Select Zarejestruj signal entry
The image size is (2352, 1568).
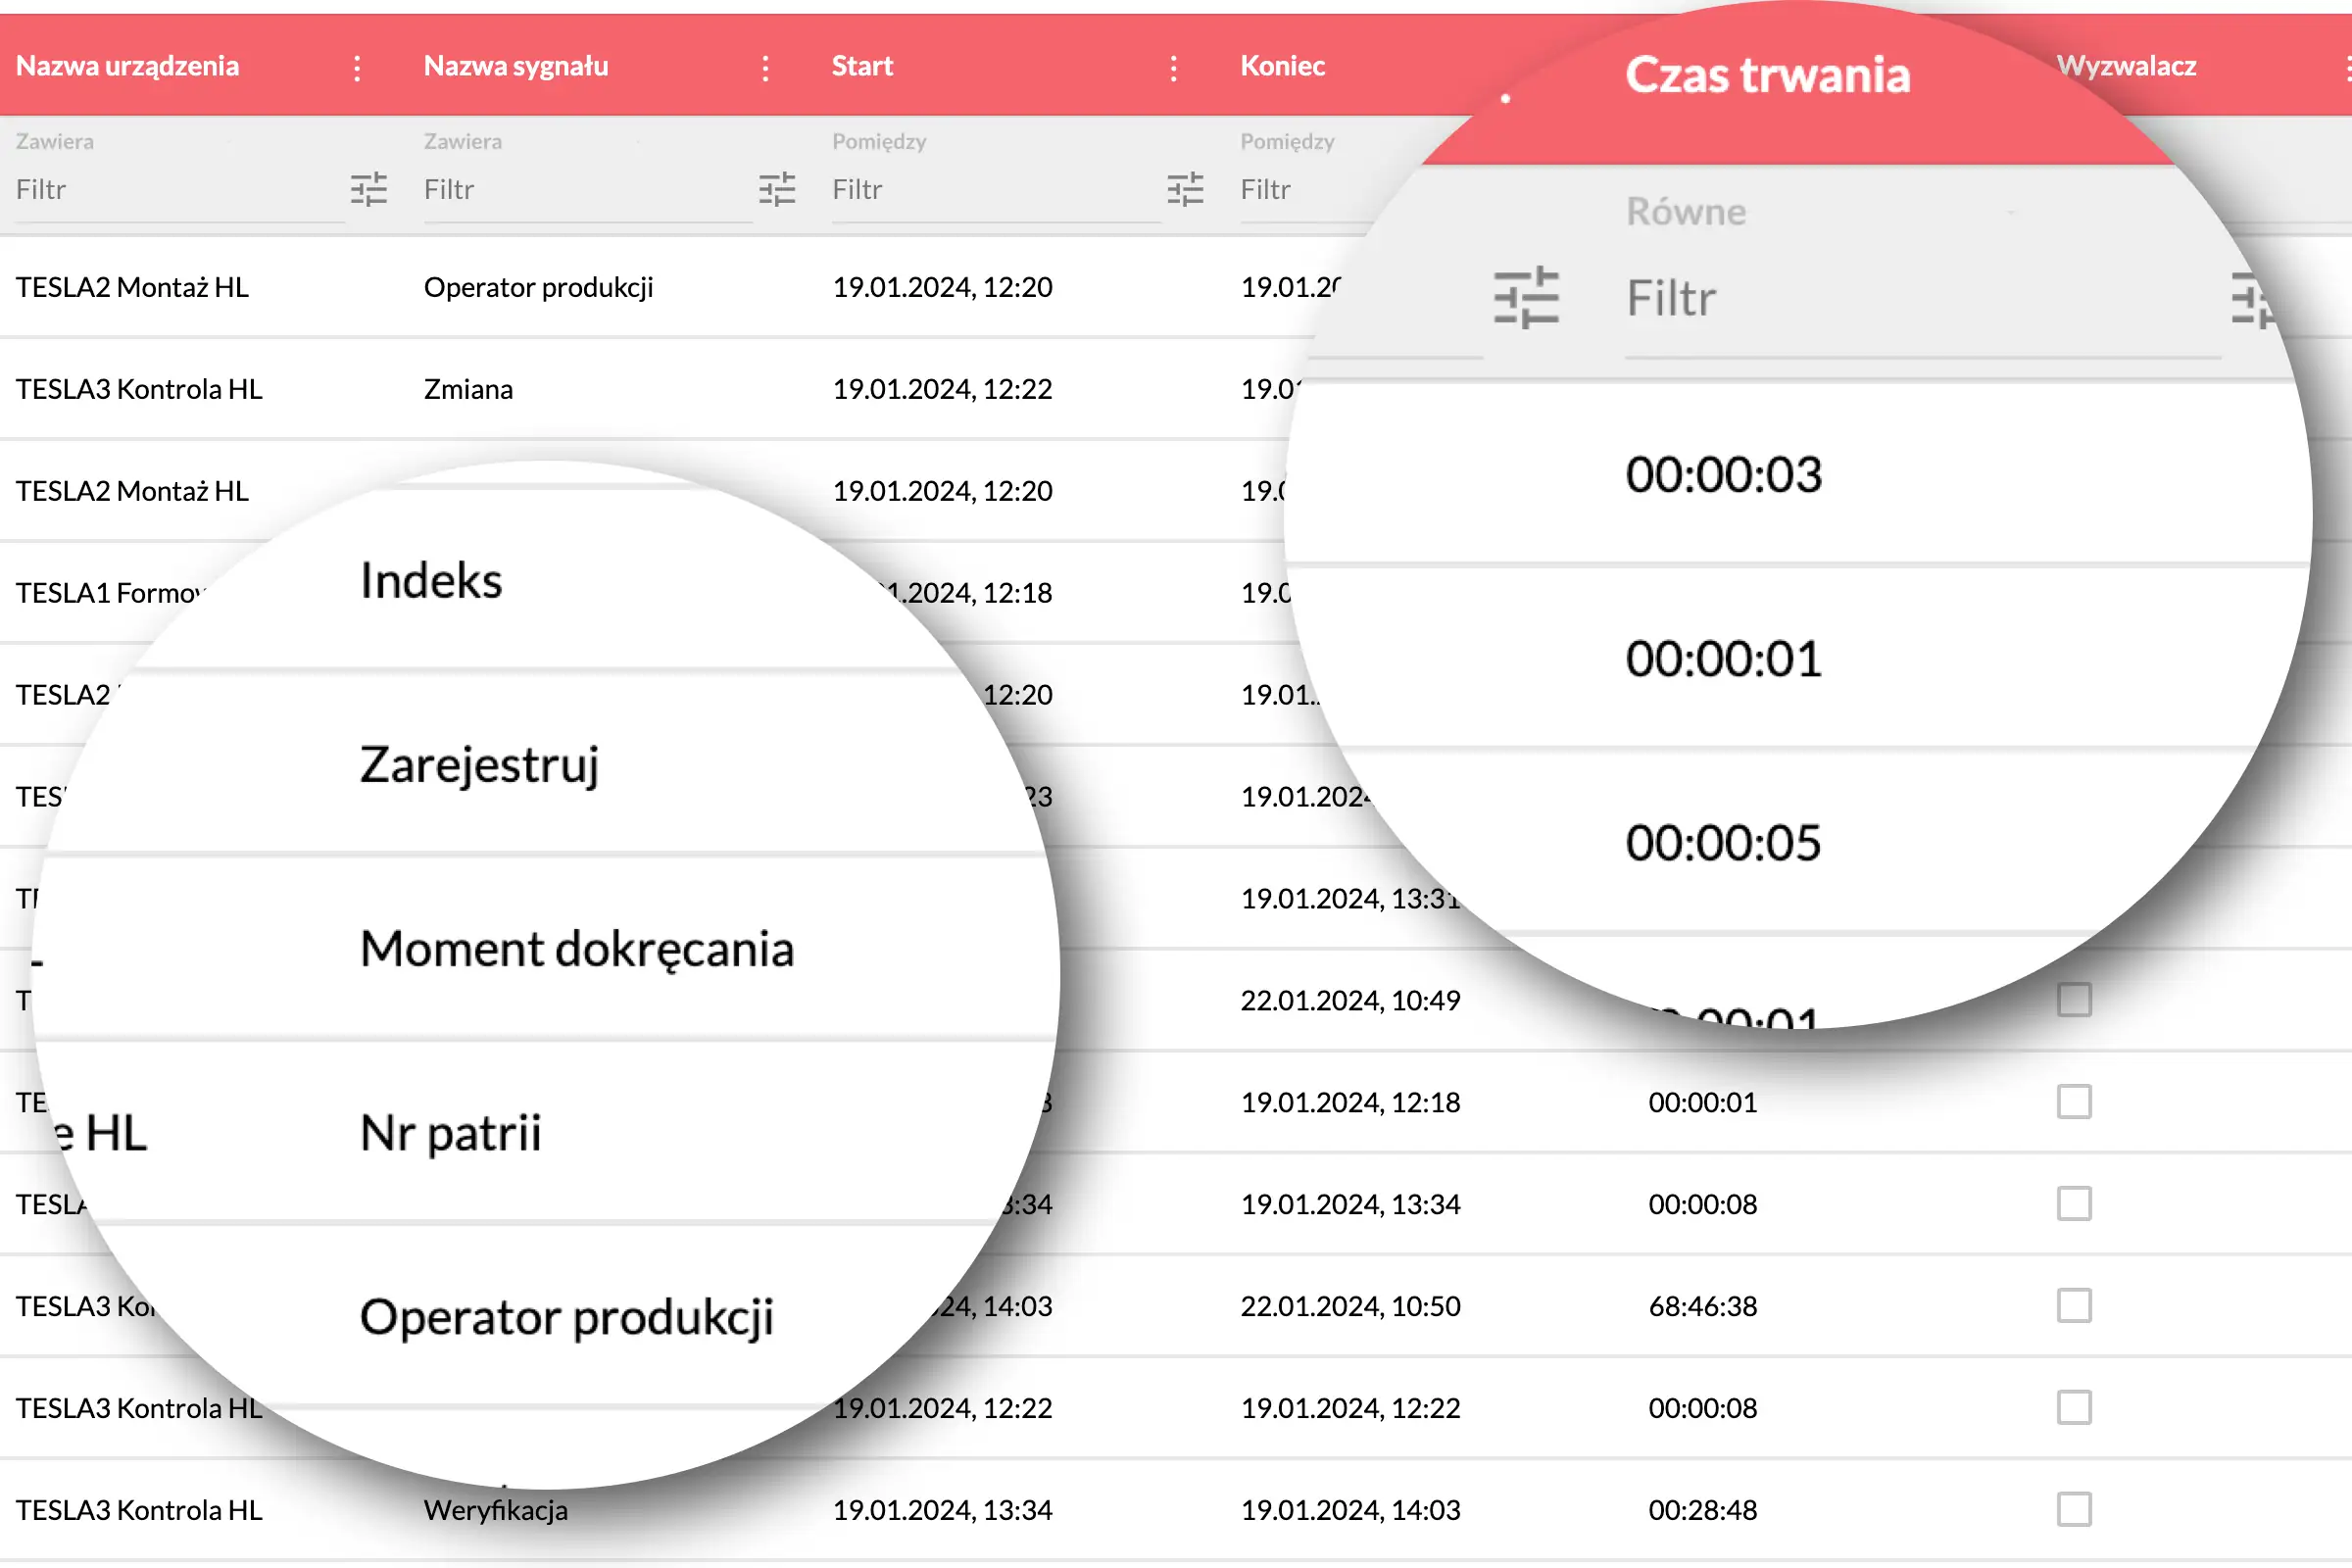tap(479, 764)
